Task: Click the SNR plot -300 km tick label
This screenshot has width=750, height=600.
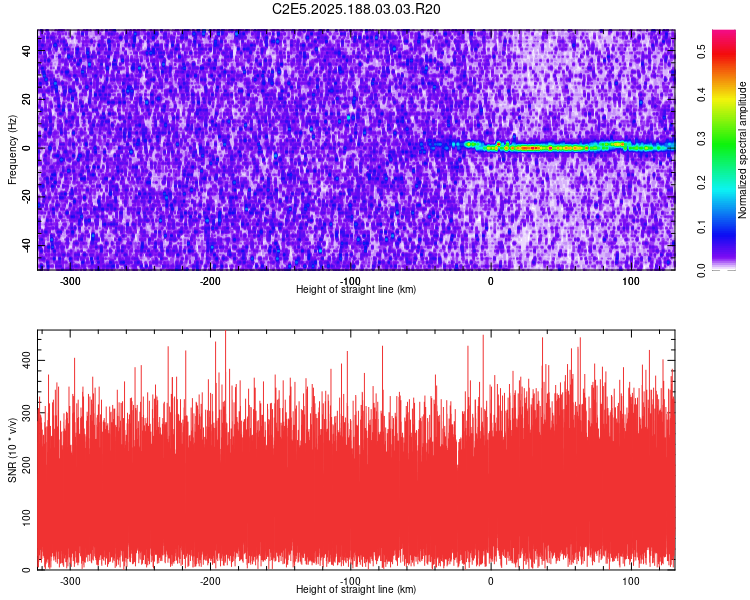Action: coord(70,581)
